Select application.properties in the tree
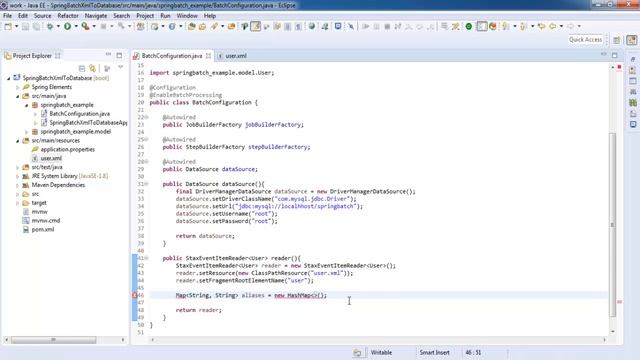The height and width of the screenshot is (360, 640). pyautogui.click(x=67, y=149)
